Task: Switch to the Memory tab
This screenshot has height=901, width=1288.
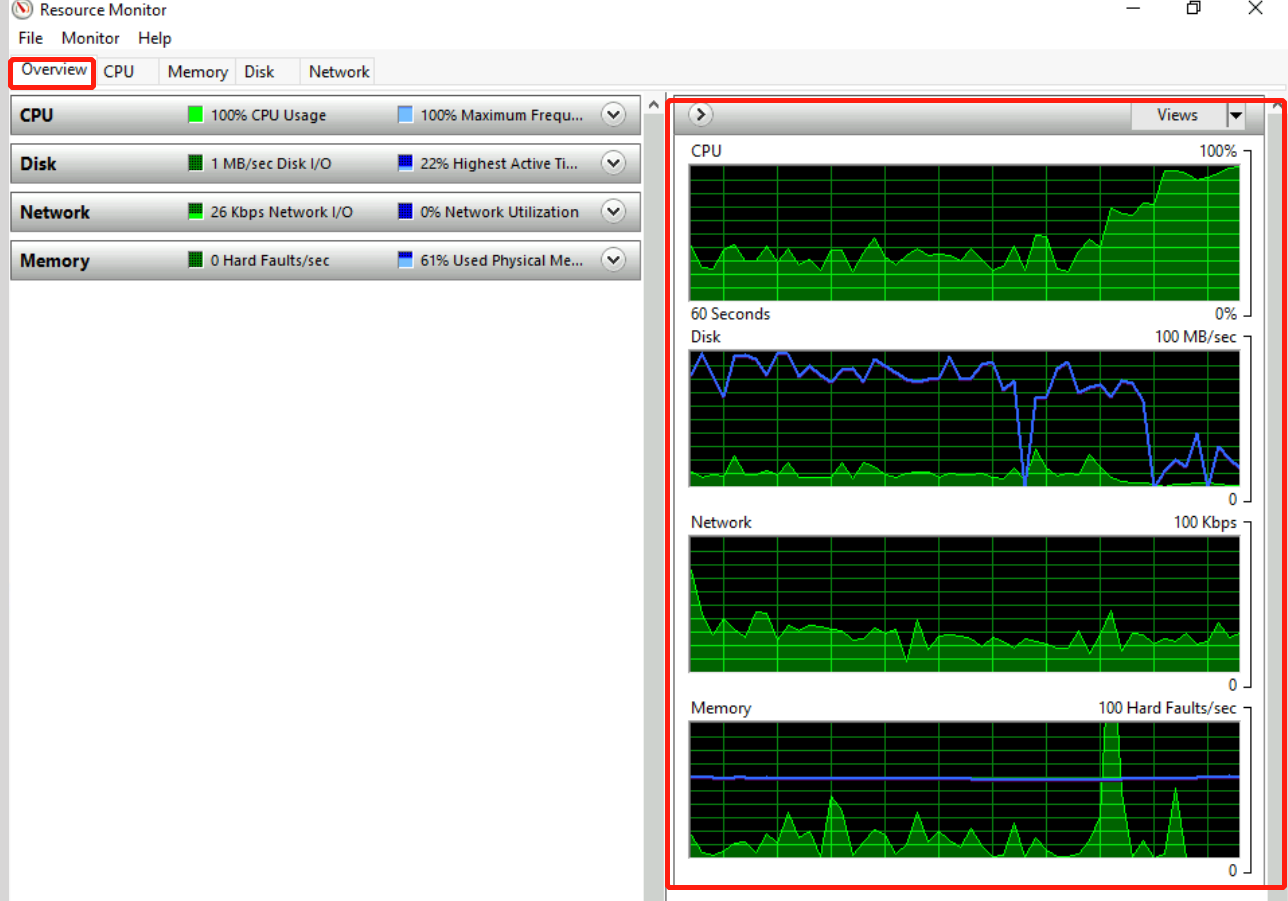Action: click(x=197, y=72)
